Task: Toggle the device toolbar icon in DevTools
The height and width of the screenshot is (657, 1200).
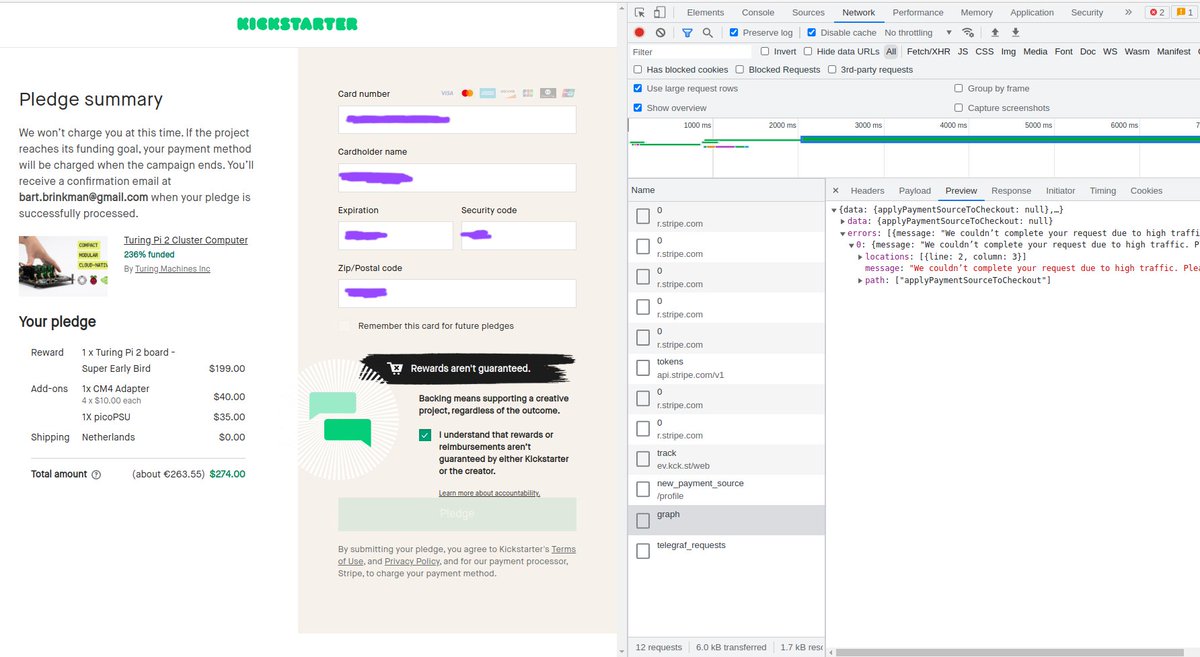Action: (x=660, y=13)
